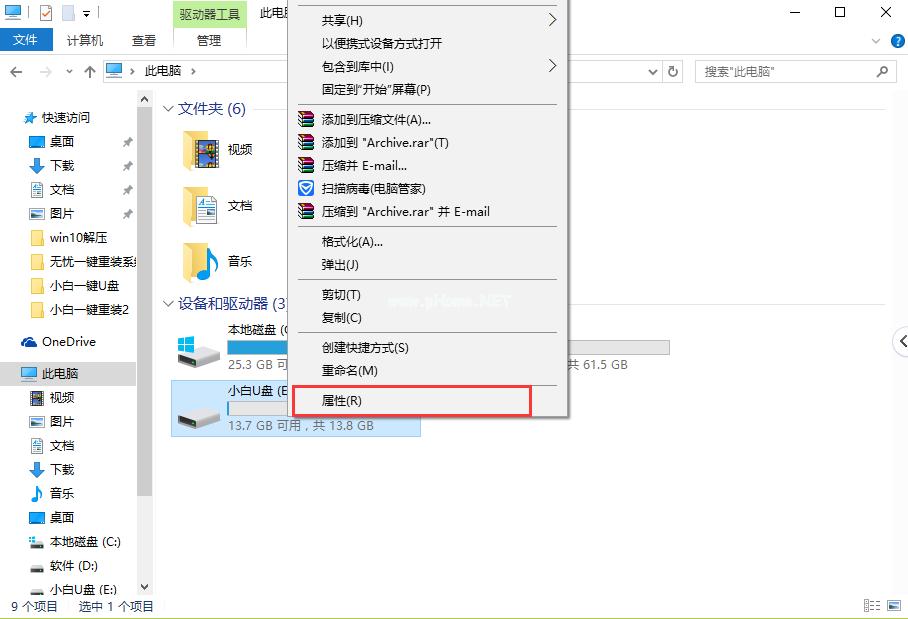Click the 文件 button in the ribbon
The image size is (908, 619).
coord(26,40)
